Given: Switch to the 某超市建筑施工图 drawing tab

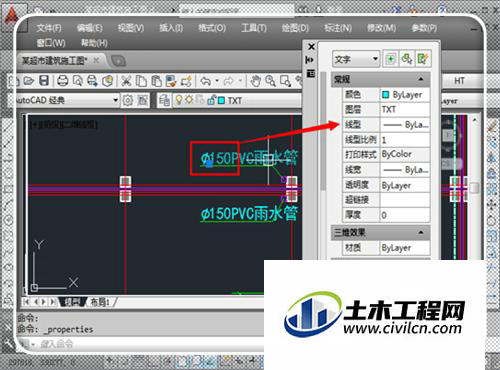Looking at the screenshot, I should tap(55, 61).
